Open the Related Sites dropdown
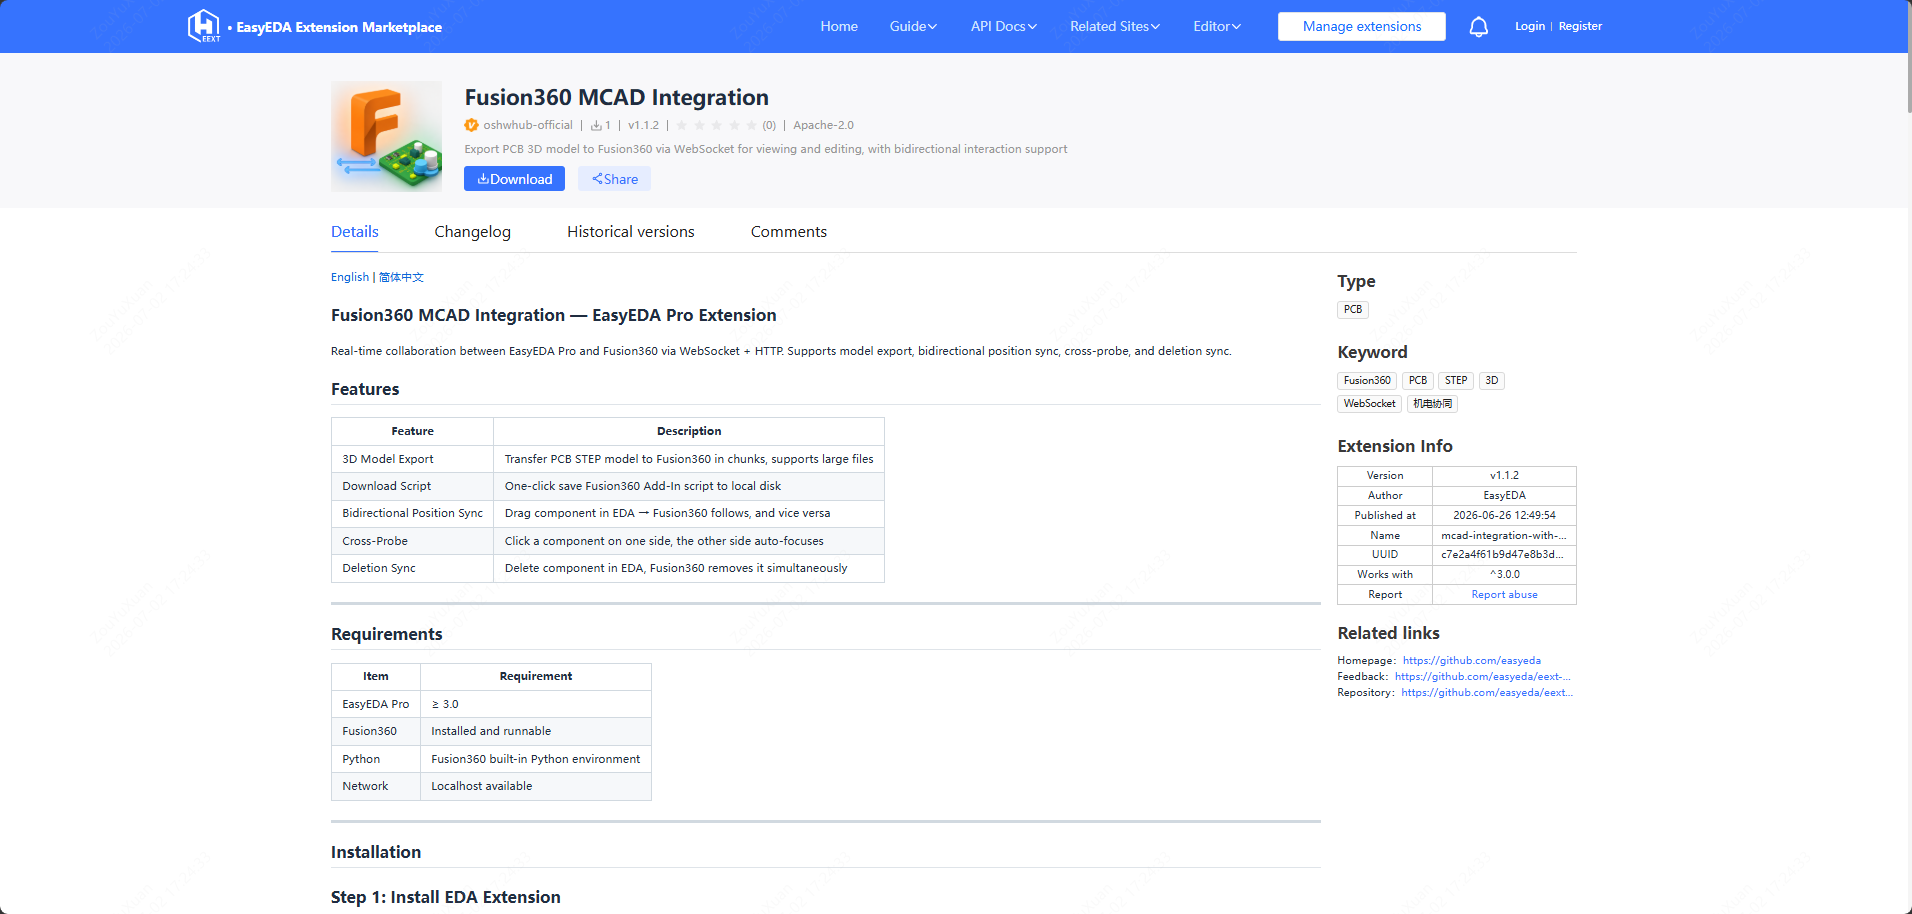This screenshot has width=1912, height=914. tap(1115, 26)
